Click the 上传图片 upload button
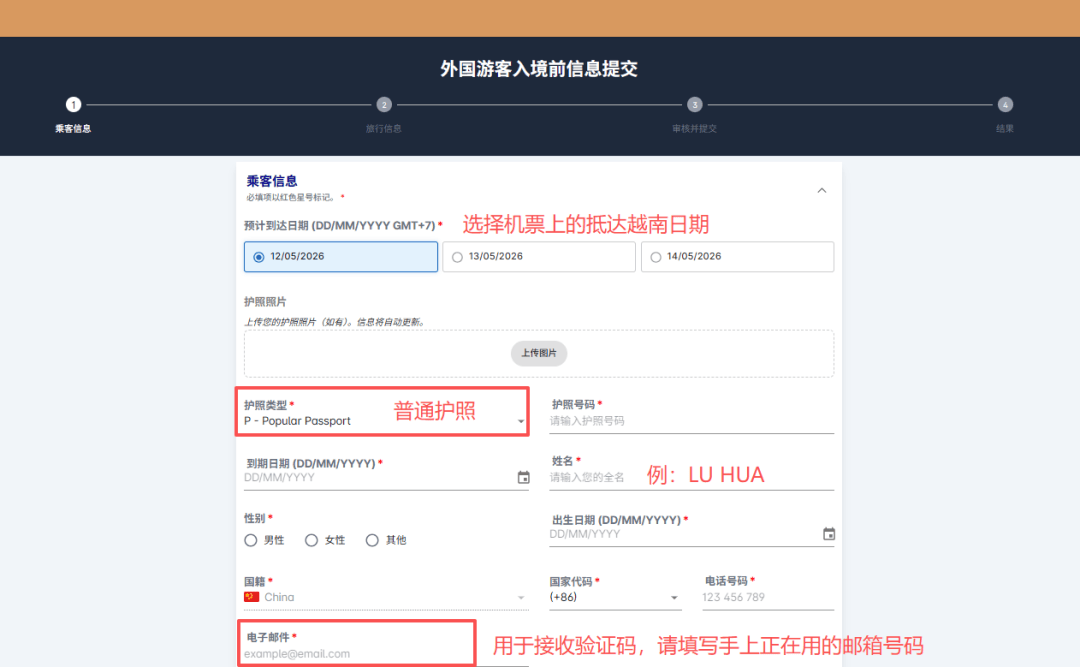Image resolution: width=1080 pixels, height=667 pixels. pyautogui.click(x=539, y=353)
